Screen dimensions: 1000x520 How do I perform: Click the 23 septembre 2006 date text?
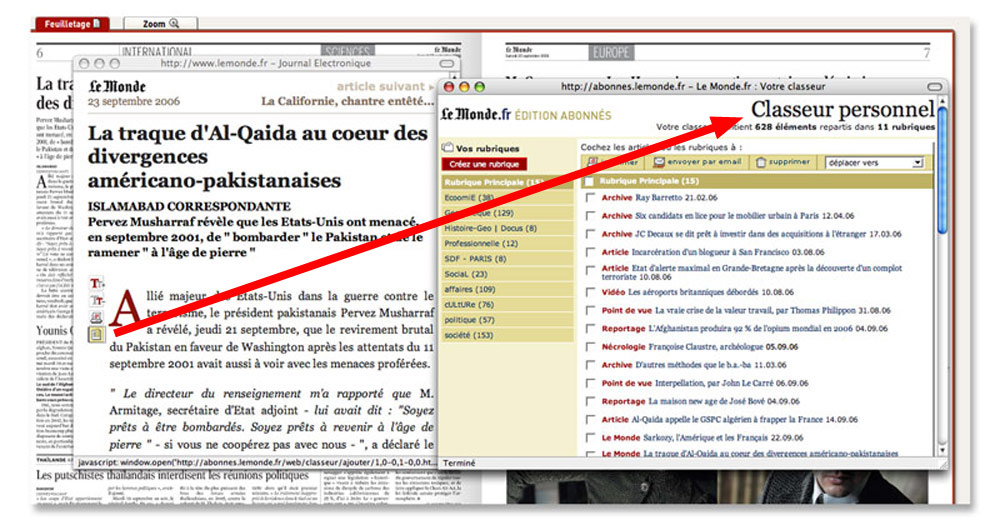(134, 101)
